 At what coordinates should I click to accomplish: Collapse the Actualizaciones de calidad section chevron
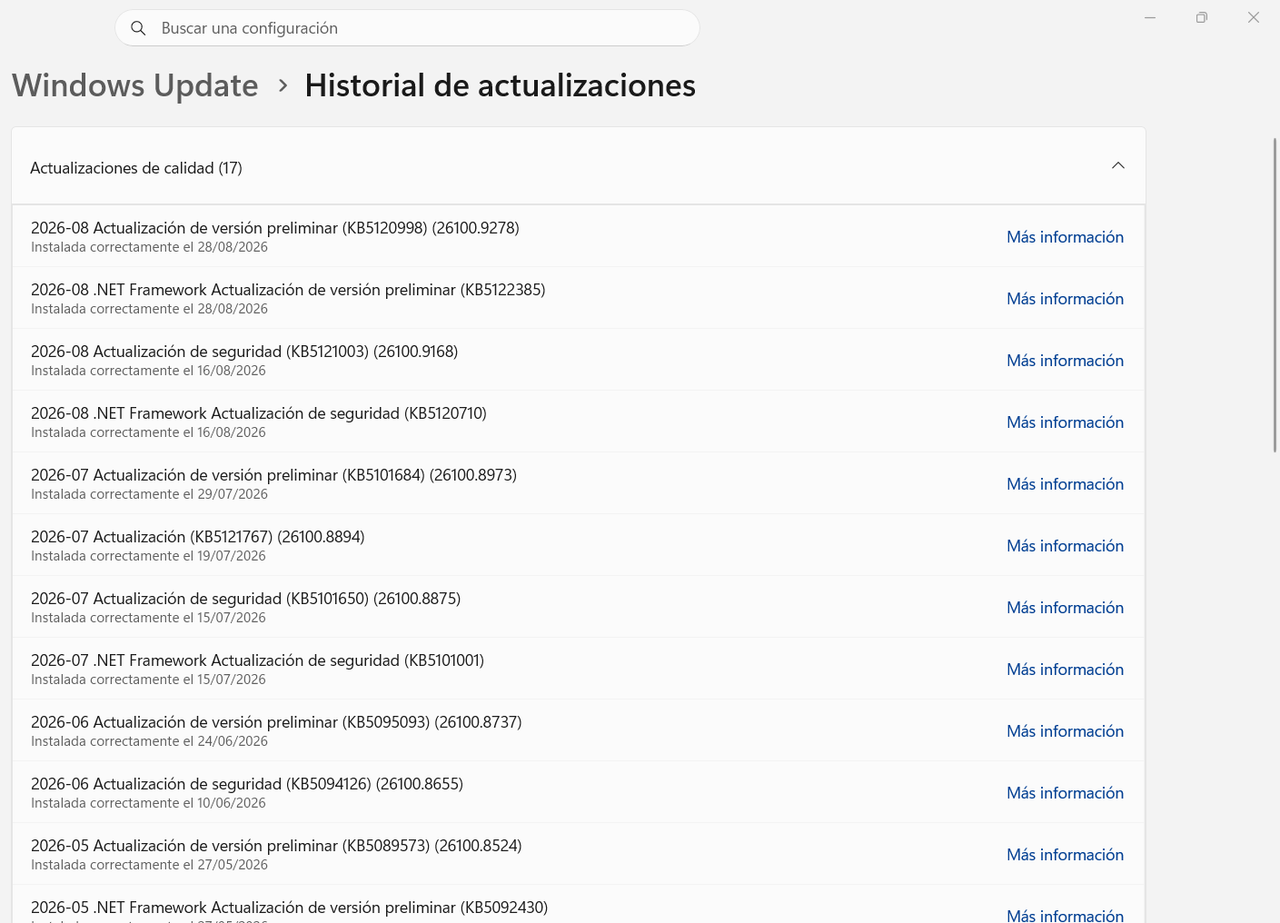click(1118, 166)
